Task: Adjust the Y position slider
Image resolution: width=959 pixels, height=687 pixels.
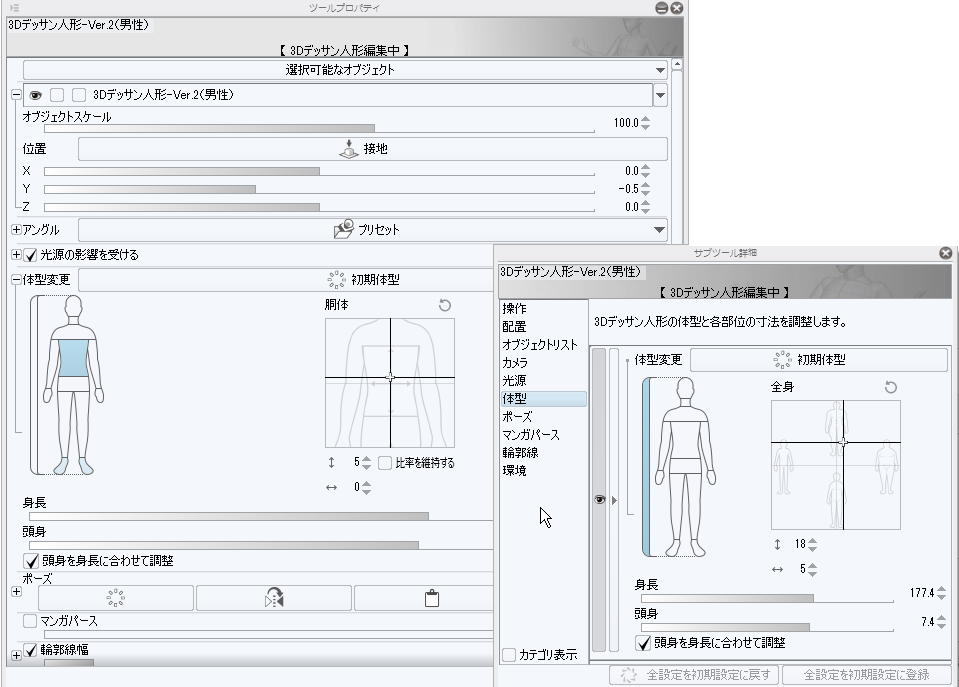Action: [x=319, y=189]
